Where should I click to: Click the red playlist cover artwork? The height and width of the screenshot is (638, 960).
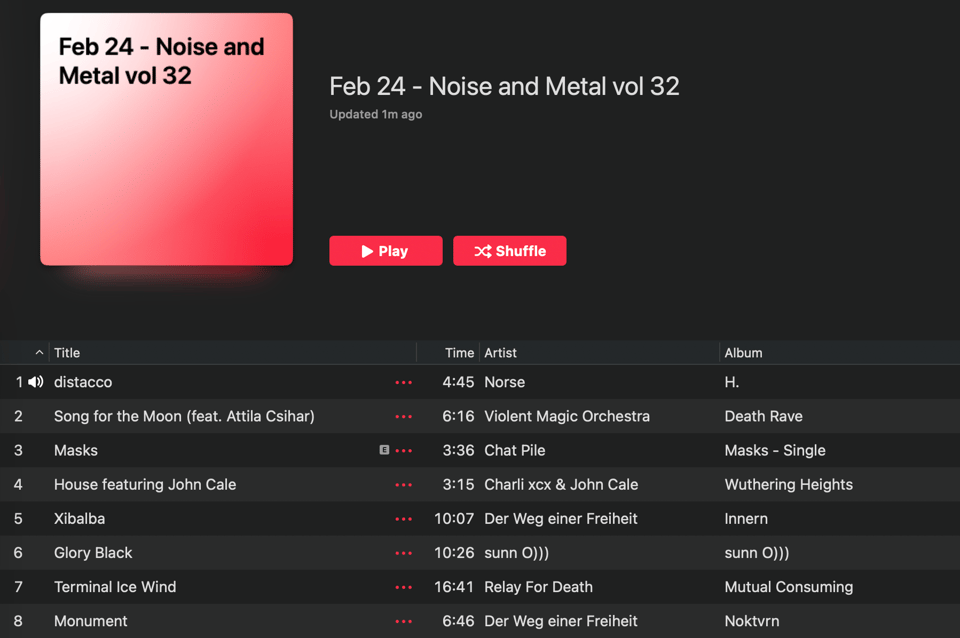tap(166, 139)
